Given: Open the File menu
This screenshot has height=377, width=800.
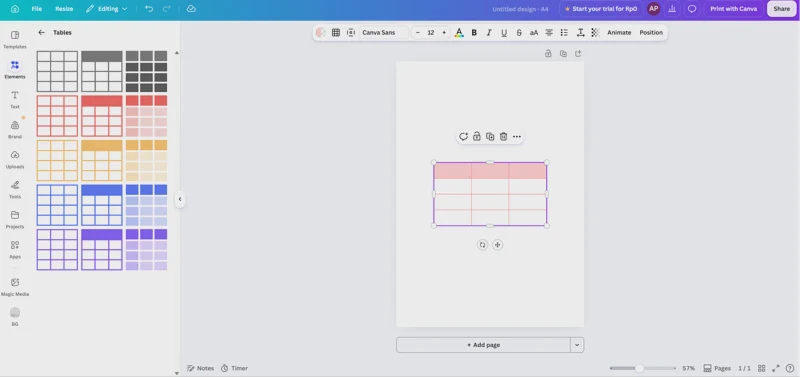Looking at the screenshot, I should (x=37, y=9).
